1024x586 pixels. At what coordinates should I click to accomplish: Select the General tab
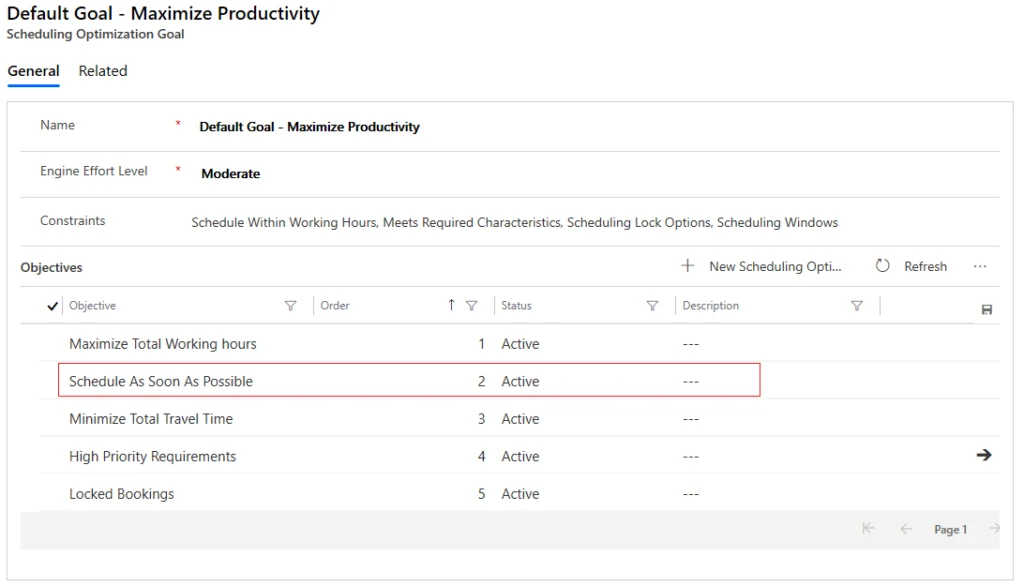(x=33, y=71)
